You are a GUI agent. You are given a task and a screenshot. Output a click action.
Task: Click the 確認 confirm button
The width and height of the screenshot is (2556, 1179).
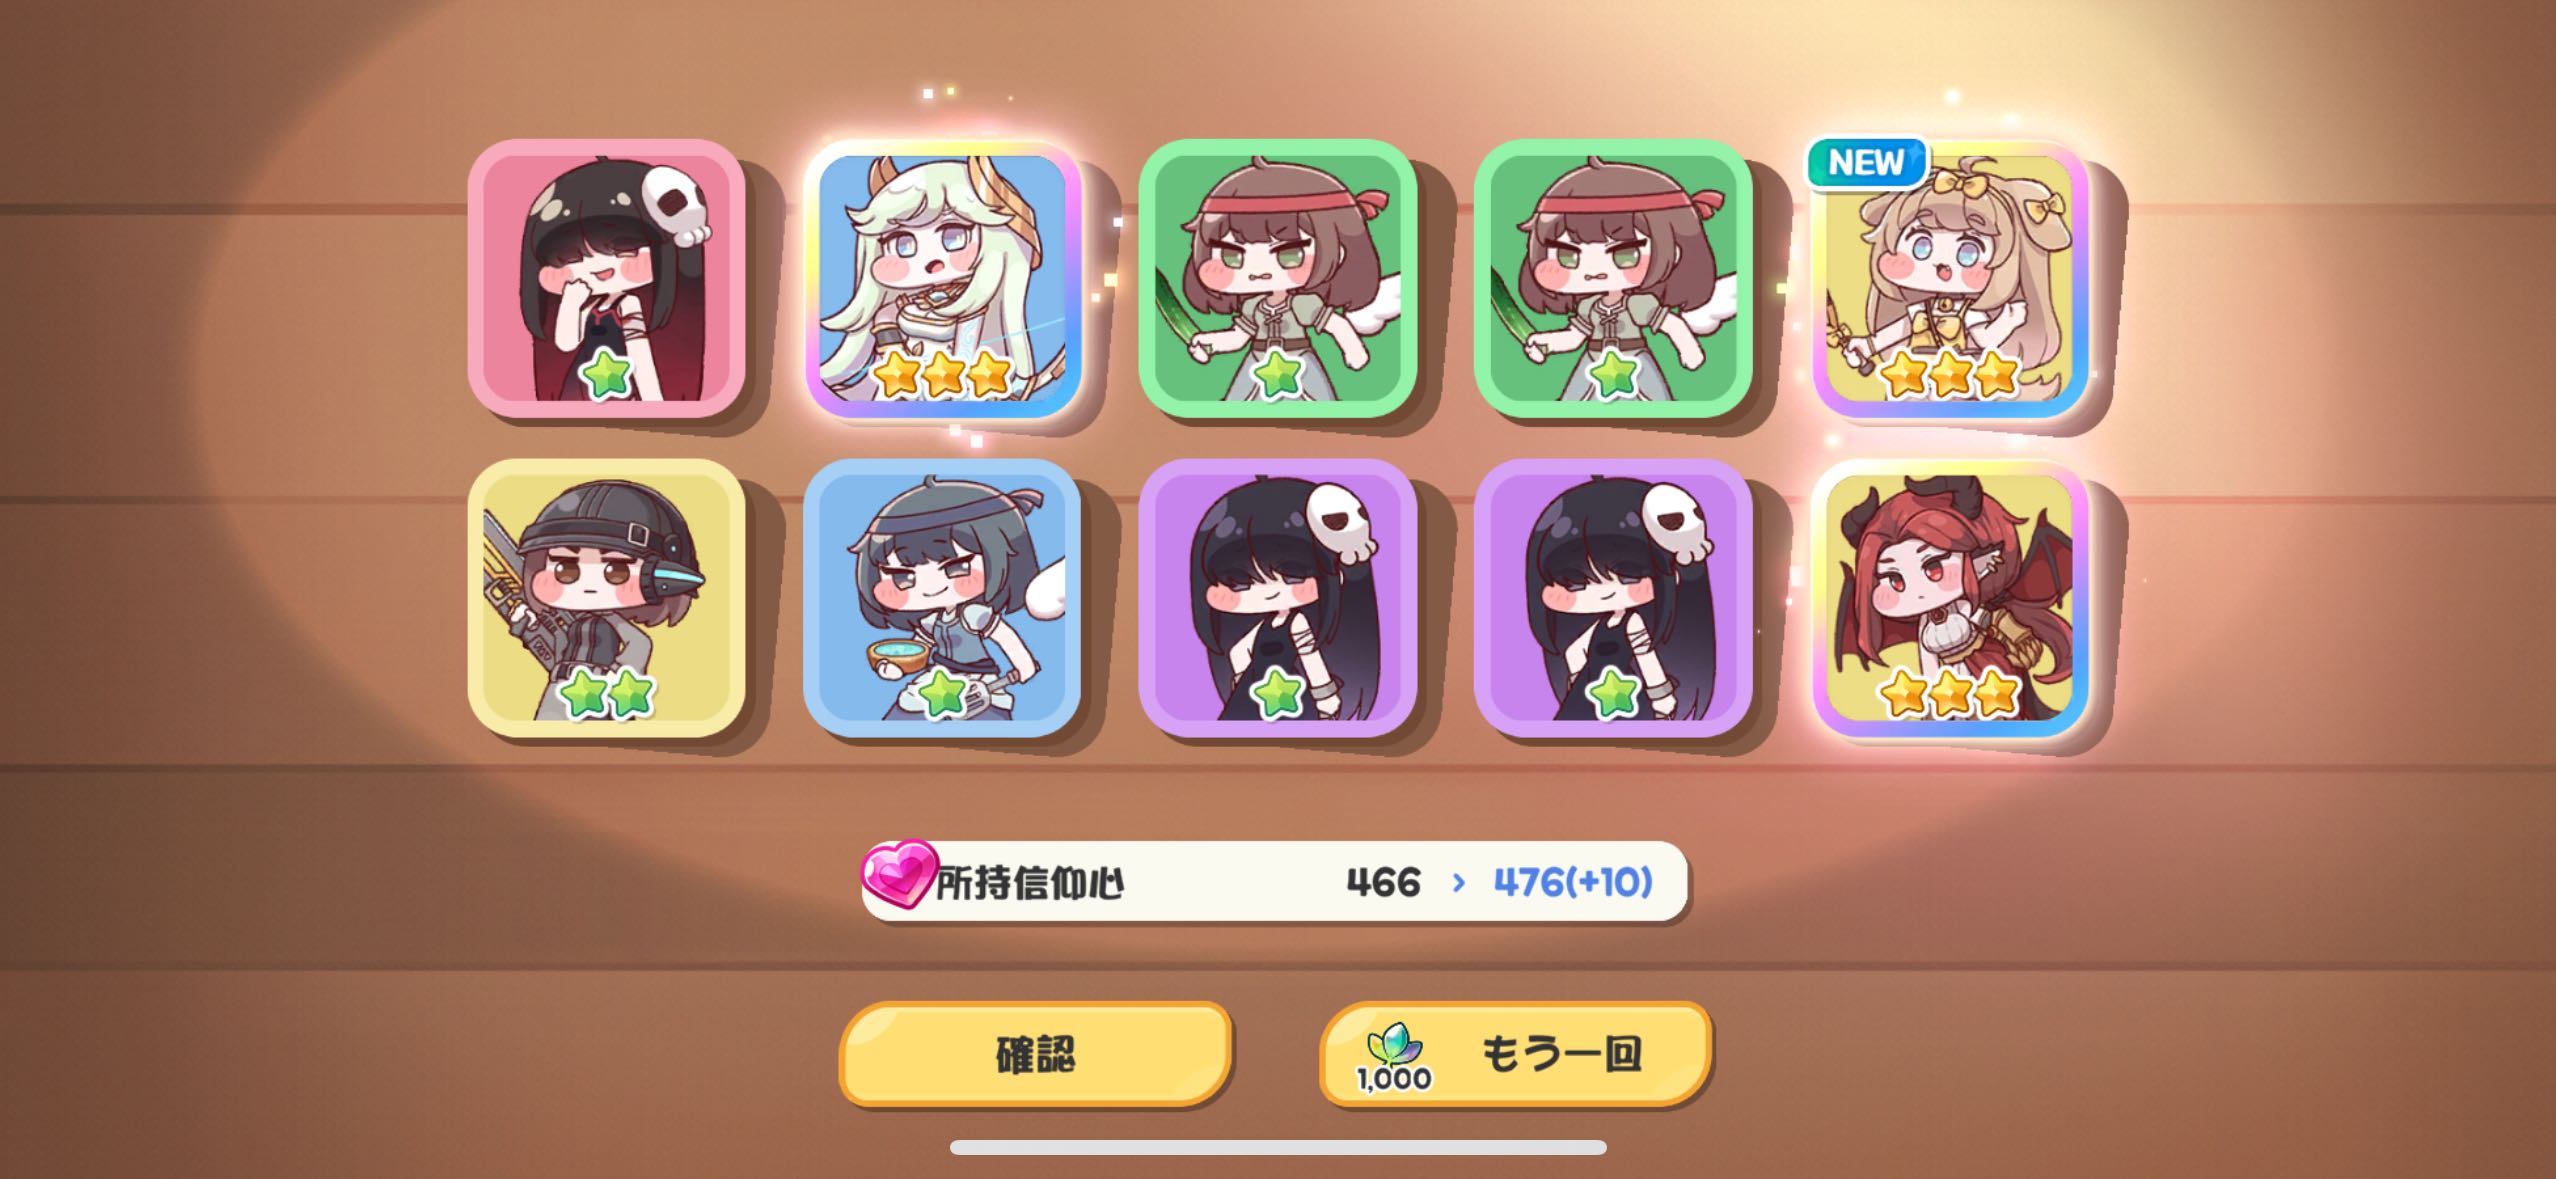point(1035,1054)
